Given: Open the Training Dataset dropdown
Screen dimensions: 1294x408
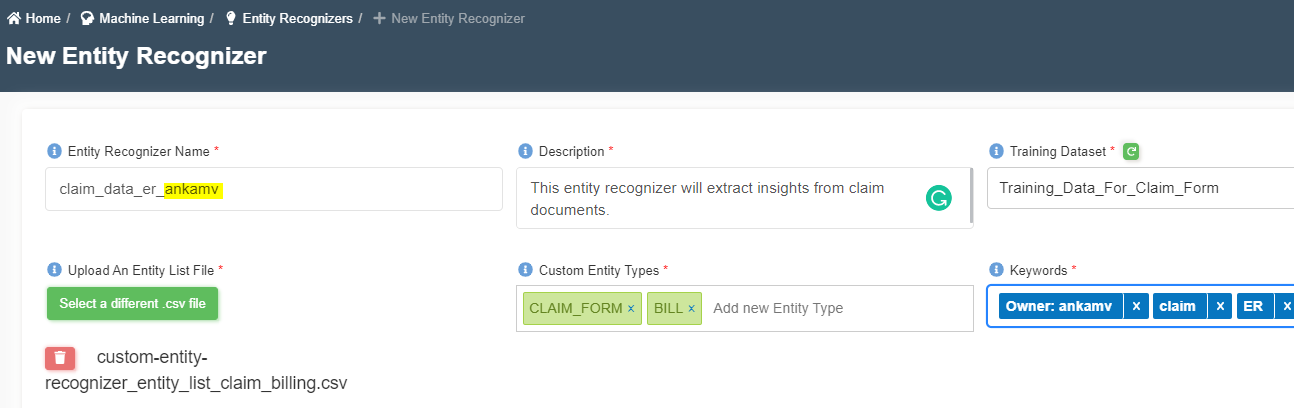Looking at the screenshot, I should [x=1140, y=188].
